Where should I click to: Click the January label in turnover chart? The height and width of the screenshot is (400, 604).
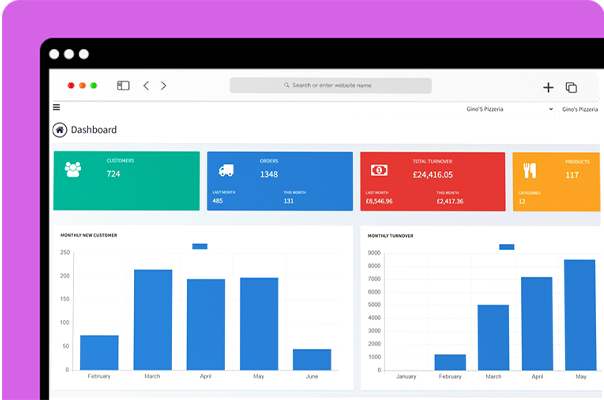pyautogui.click(x=406, y=376)
